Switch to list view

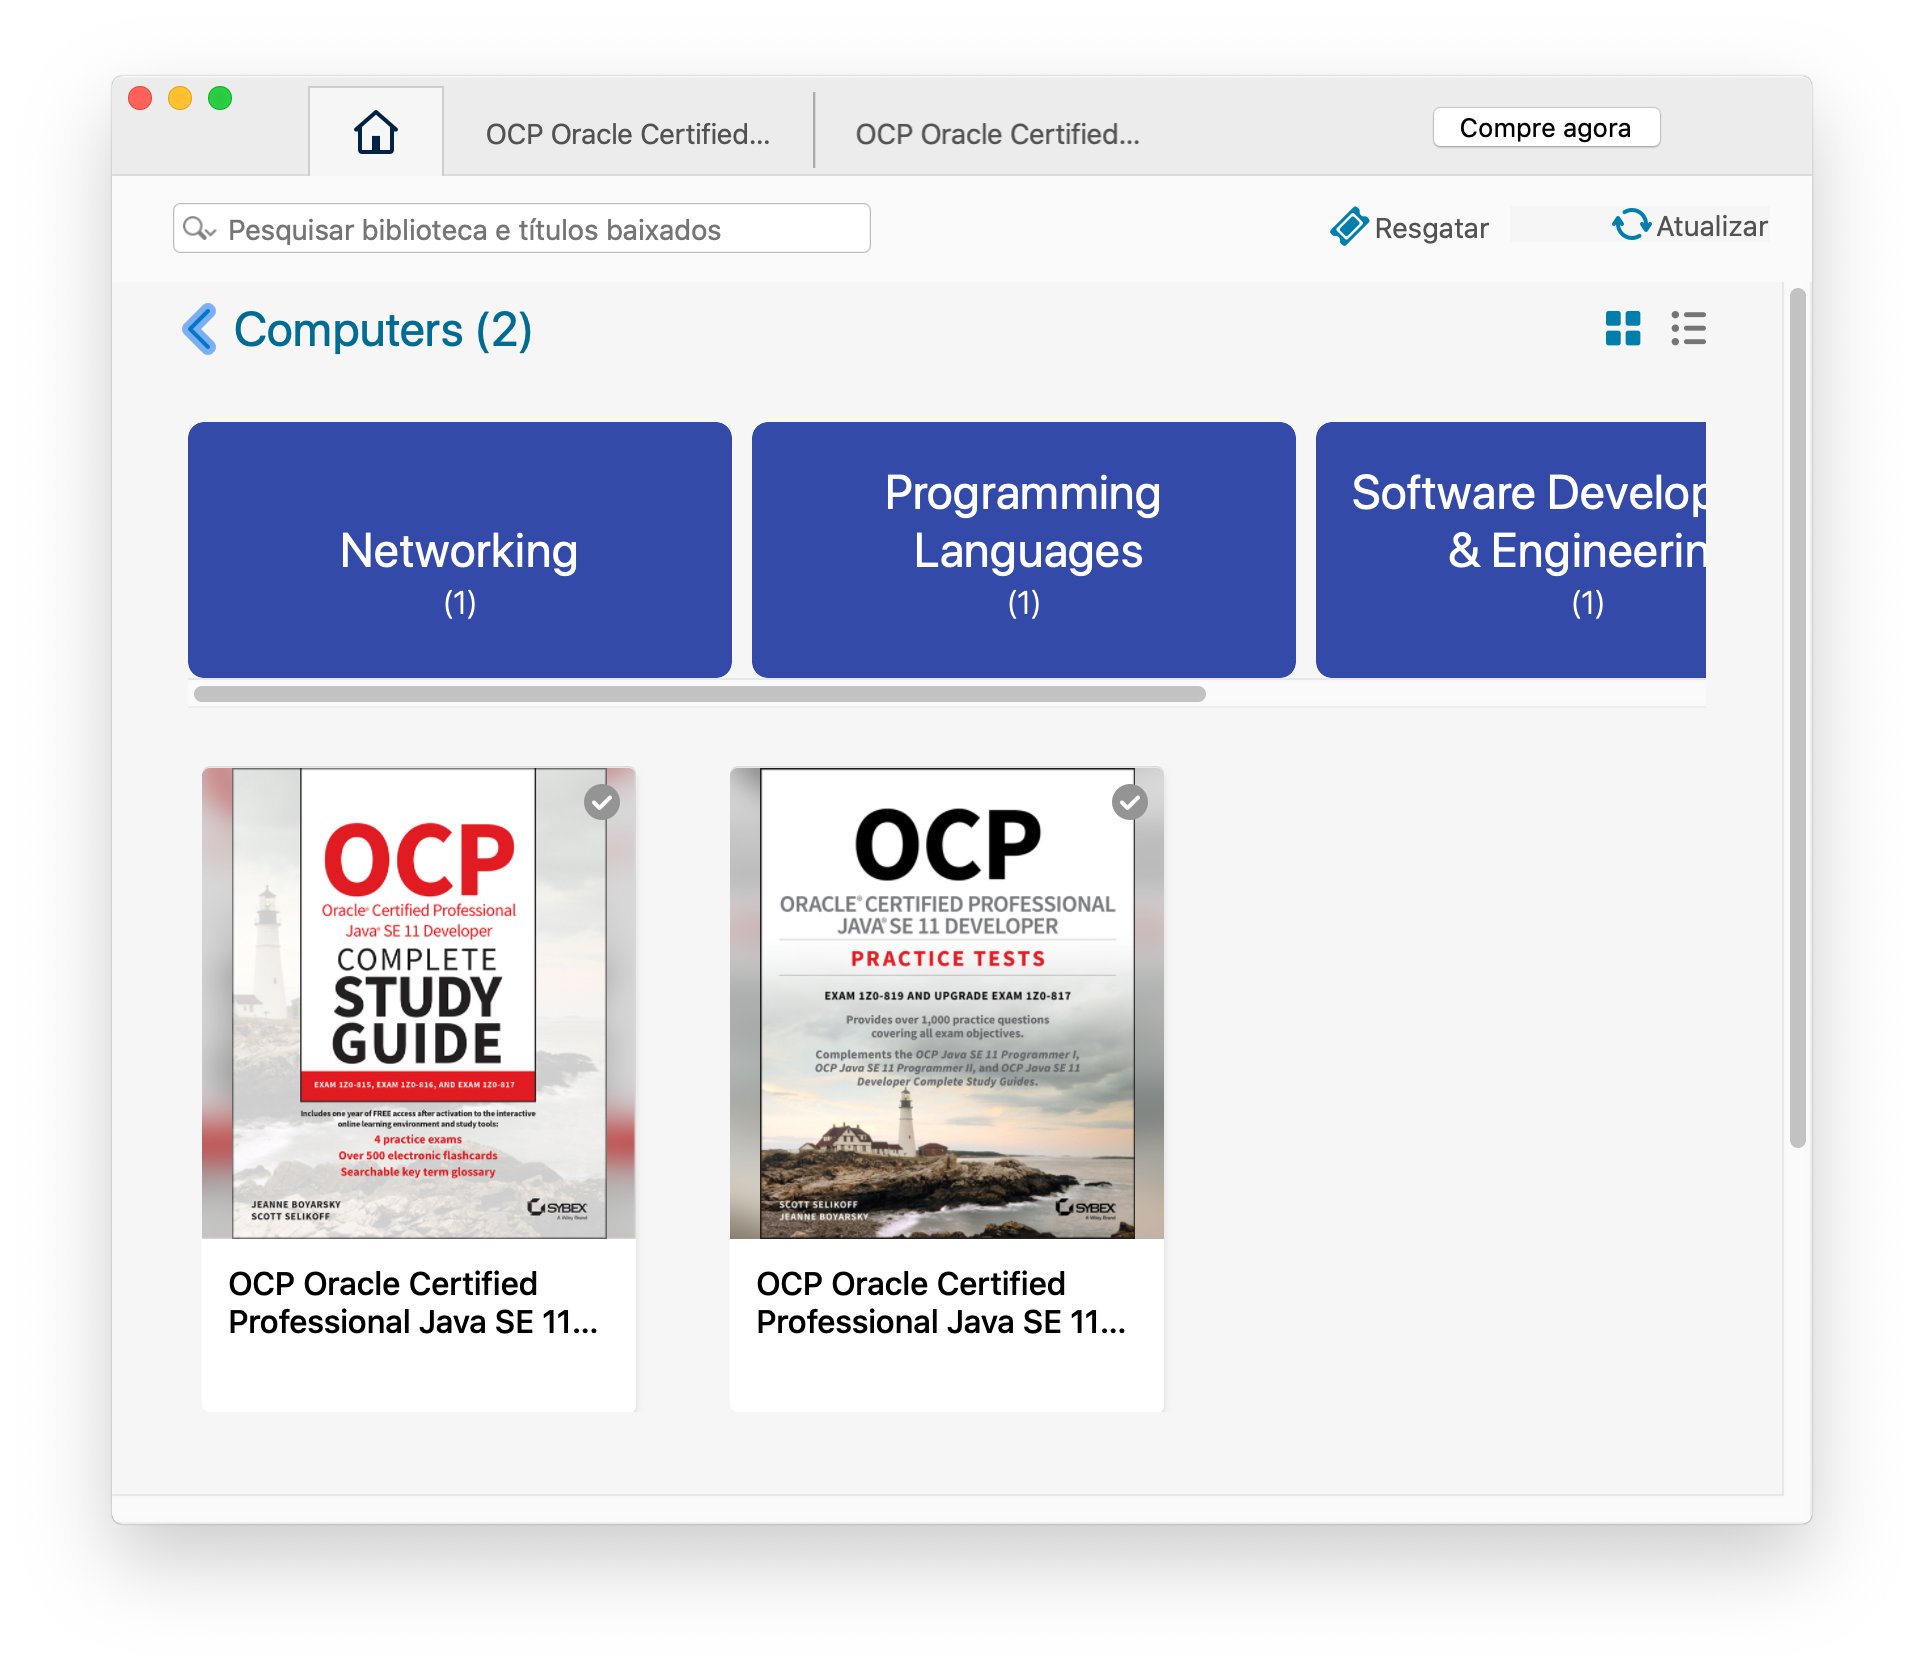[x=1688, y=328]
